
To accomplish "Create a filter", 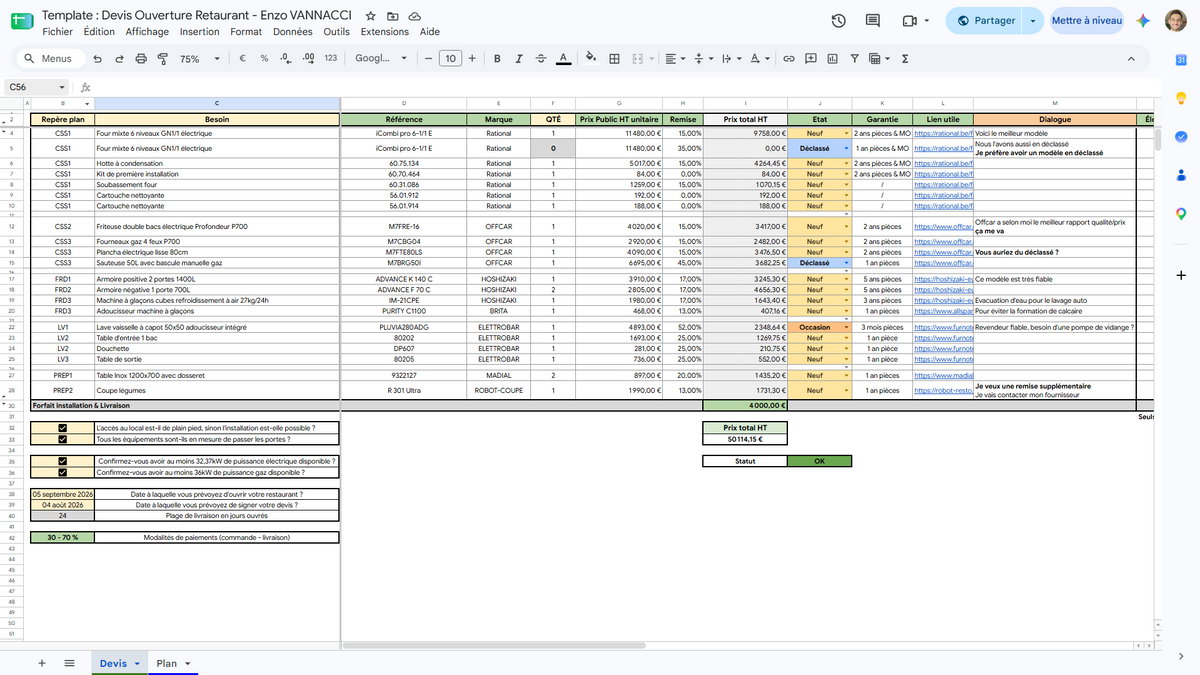I will tap(855, 59).
